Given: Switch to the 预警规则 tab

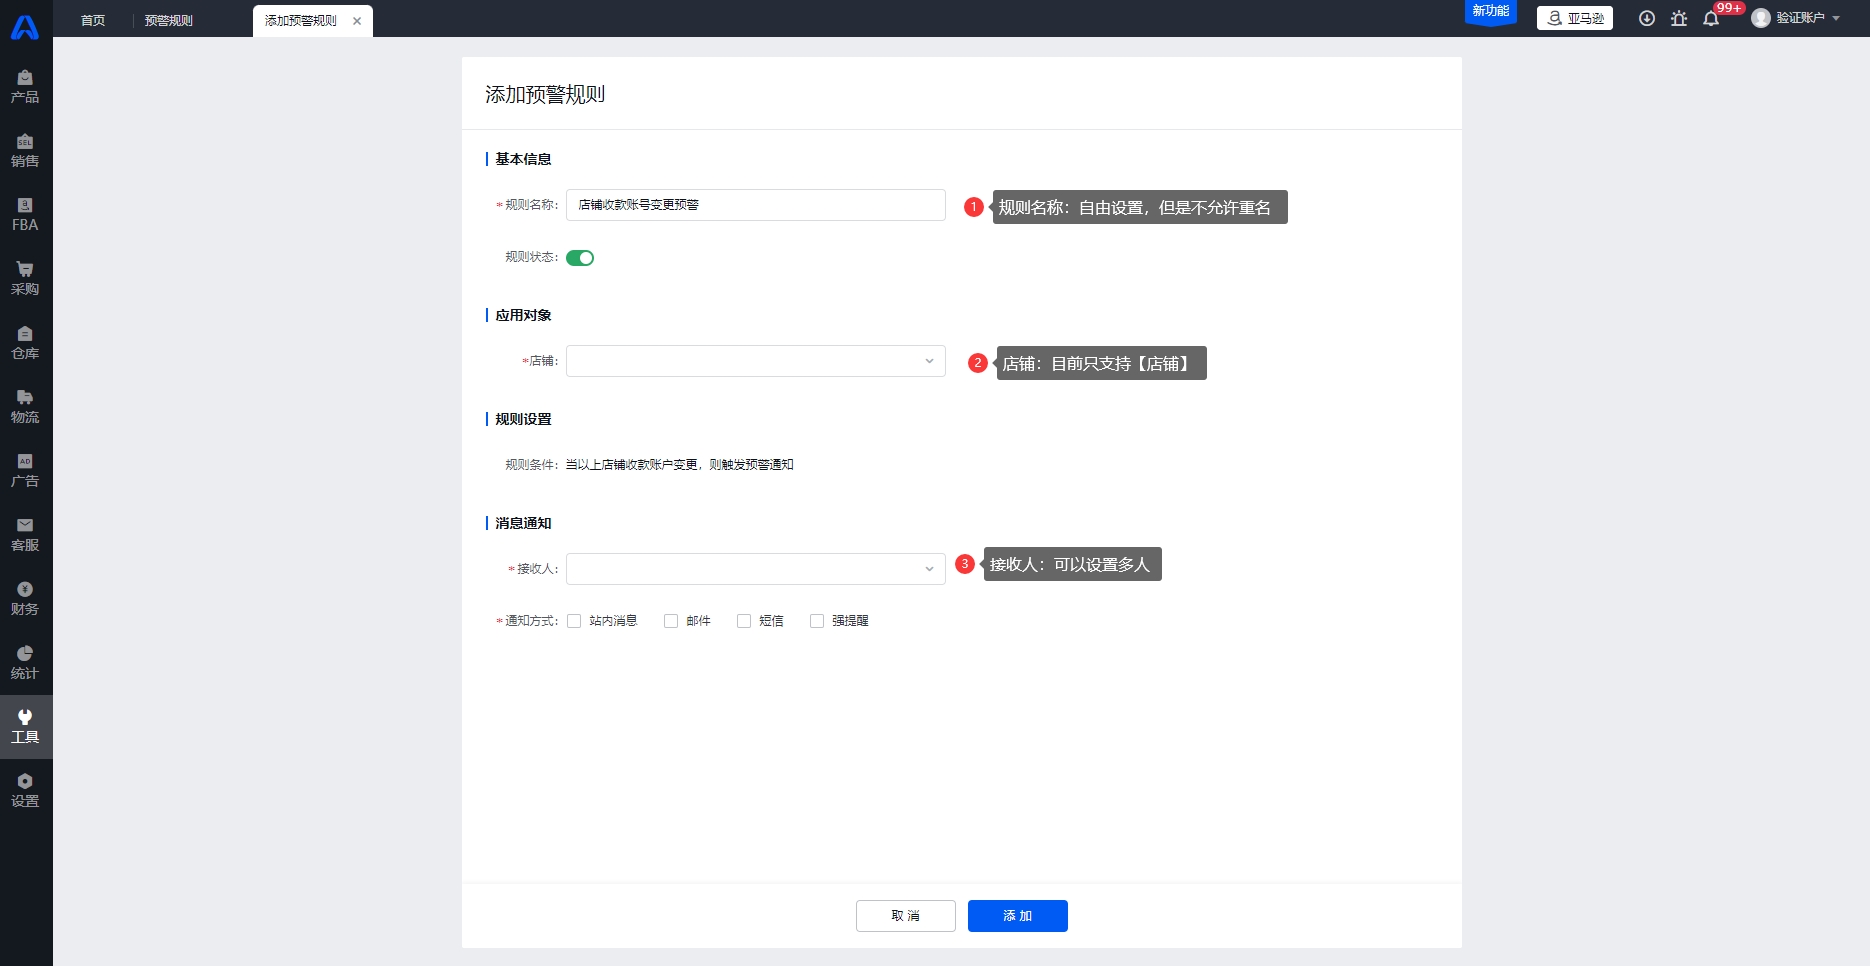Looking at the screenshot, I should tap(169, 19).
